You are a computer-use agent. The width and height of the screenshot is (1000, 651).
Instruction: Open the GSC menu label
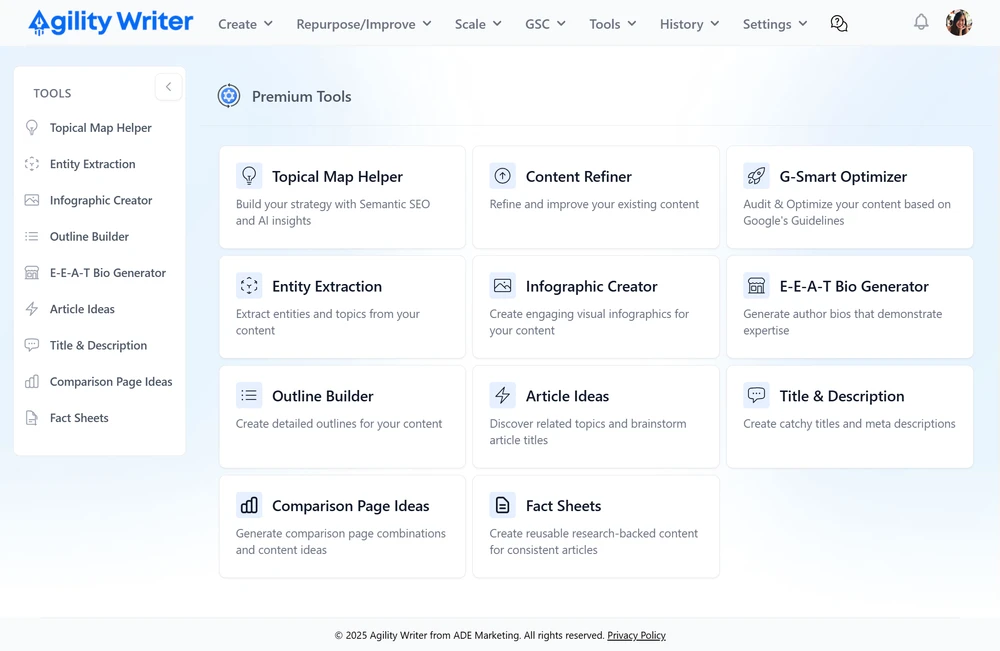point(538,24)
